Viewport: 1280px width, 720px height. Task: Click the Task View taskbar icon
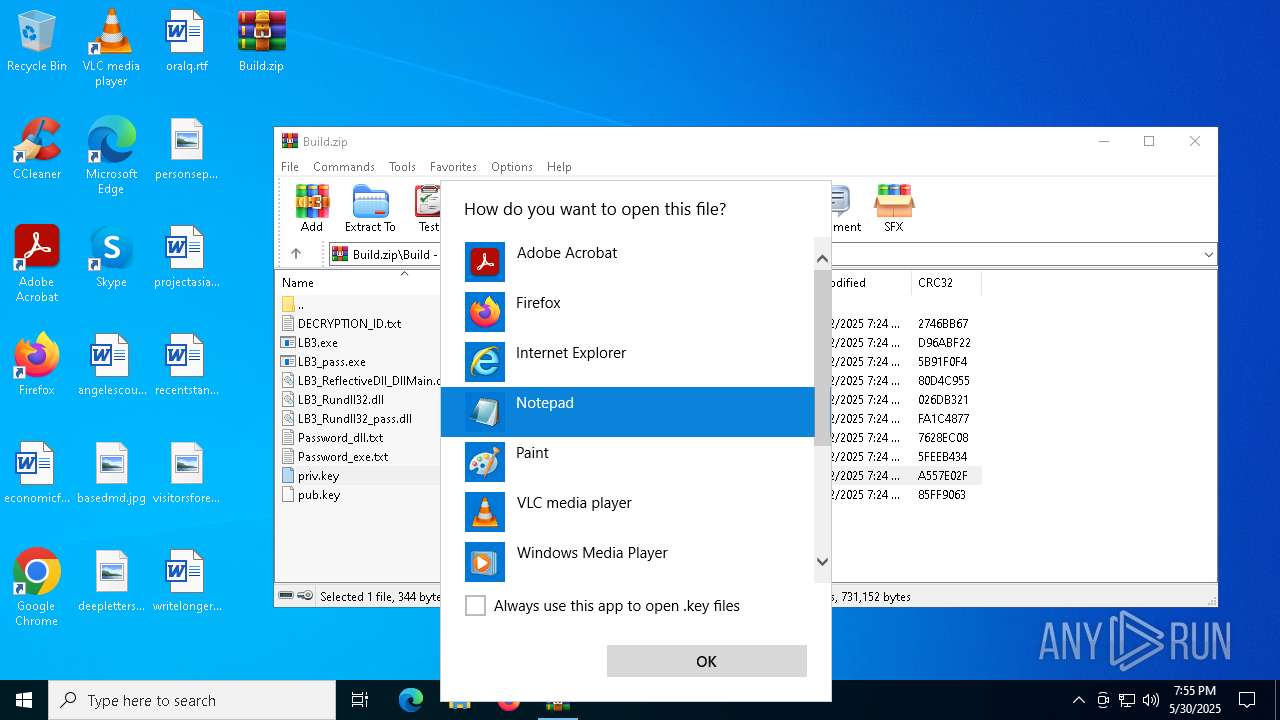pyautogui.click(x=360, y=700)
